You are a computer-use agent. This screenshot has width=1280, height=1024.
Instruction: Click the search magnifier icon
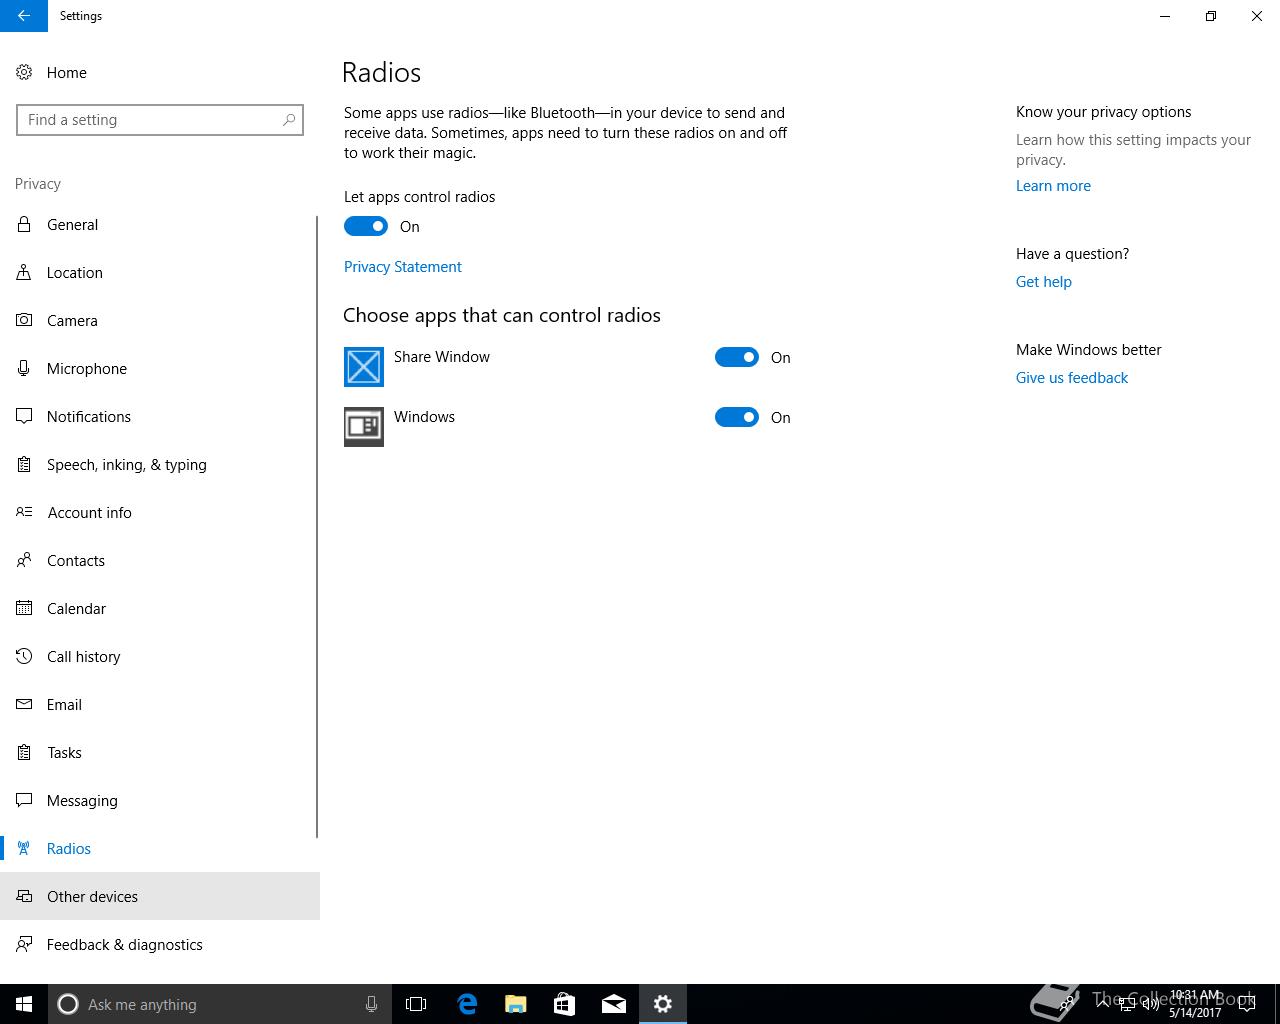[289, 120]
